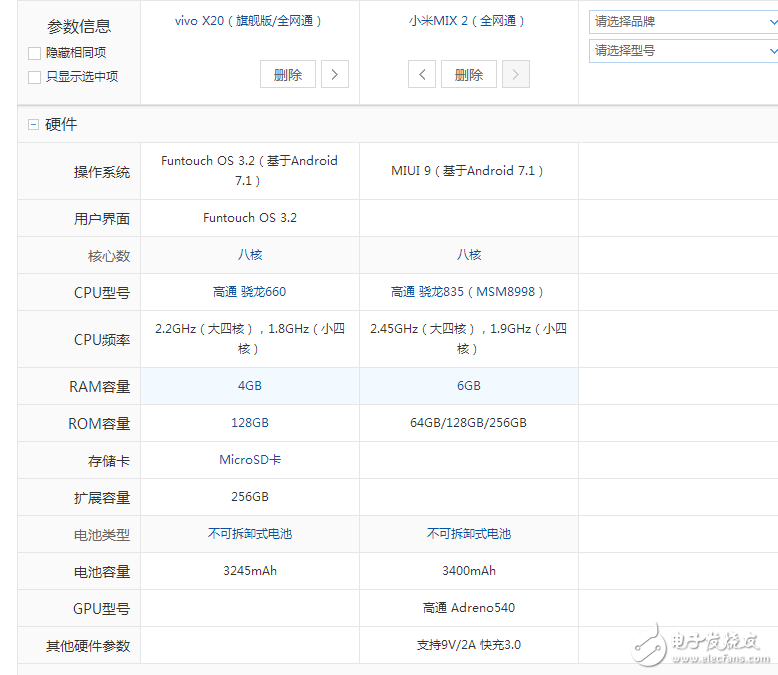Viewport: 778px width, 675px height.
Task: Open the 请选择品牌 brand dropdown
Action: coord(683,22)
